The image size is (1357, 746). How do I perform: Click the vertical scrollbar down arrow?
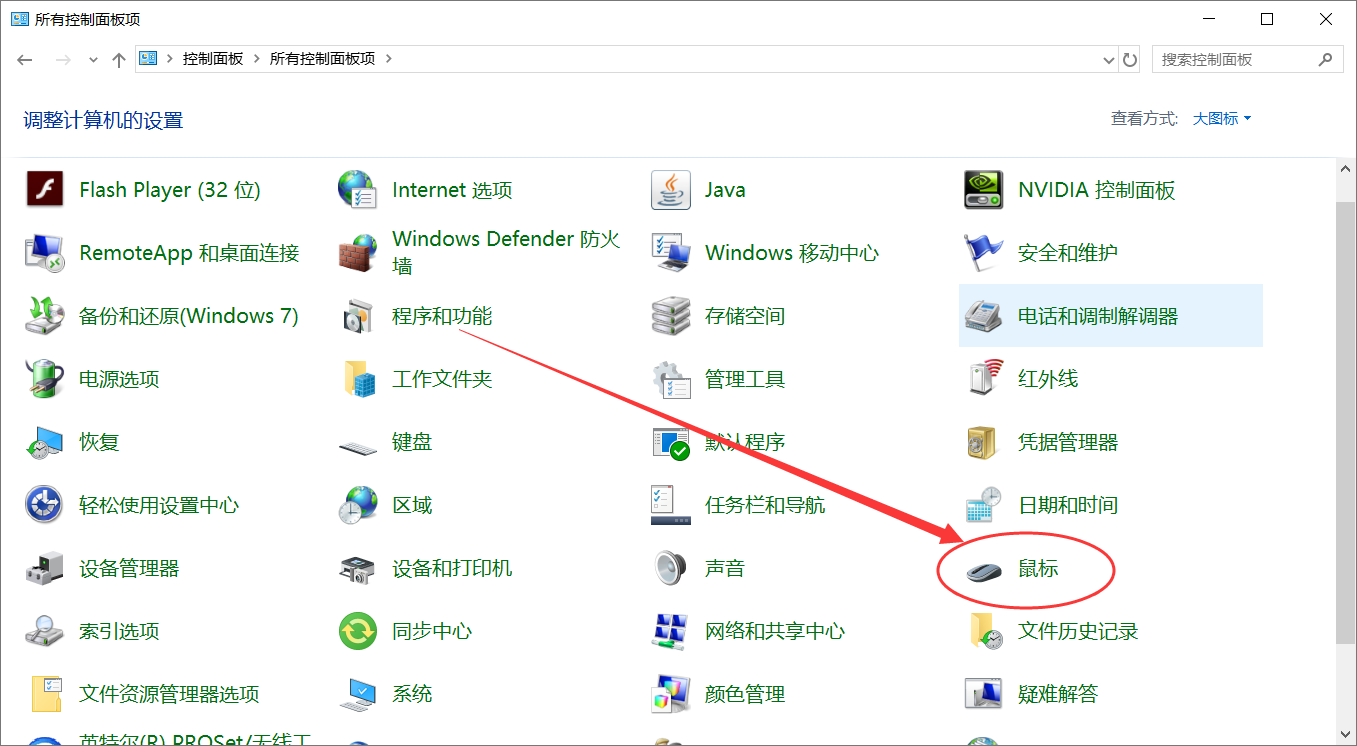click(1345, 734)
